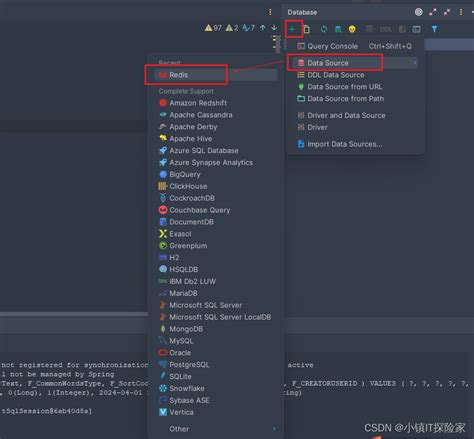This screenshot has height=439, width=474.
Task: Click the Snowflake icon
Action: click(163, 388)
